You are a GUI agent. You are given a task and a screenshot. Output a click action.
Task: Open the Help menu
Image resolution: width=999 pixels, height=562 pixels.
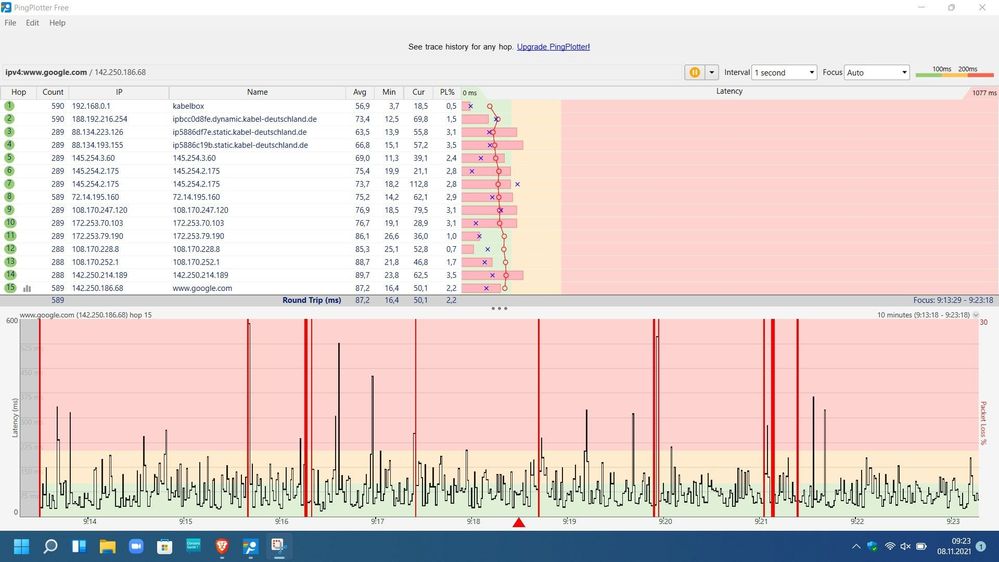[57, 23]
